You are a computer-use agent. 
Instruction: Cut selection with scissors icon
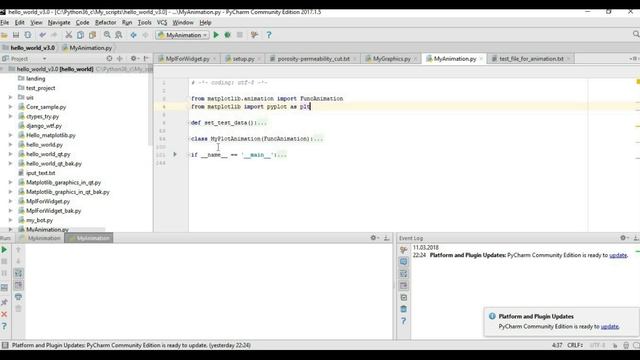(x=69, y=35)
